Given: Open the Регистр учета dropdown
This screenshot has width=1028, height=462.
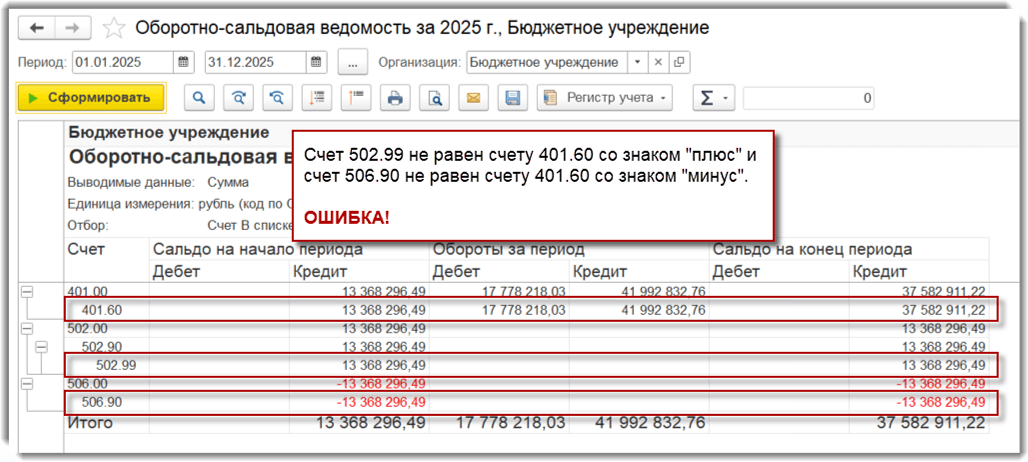Looking at the screenshot, I should pos(605,98).
